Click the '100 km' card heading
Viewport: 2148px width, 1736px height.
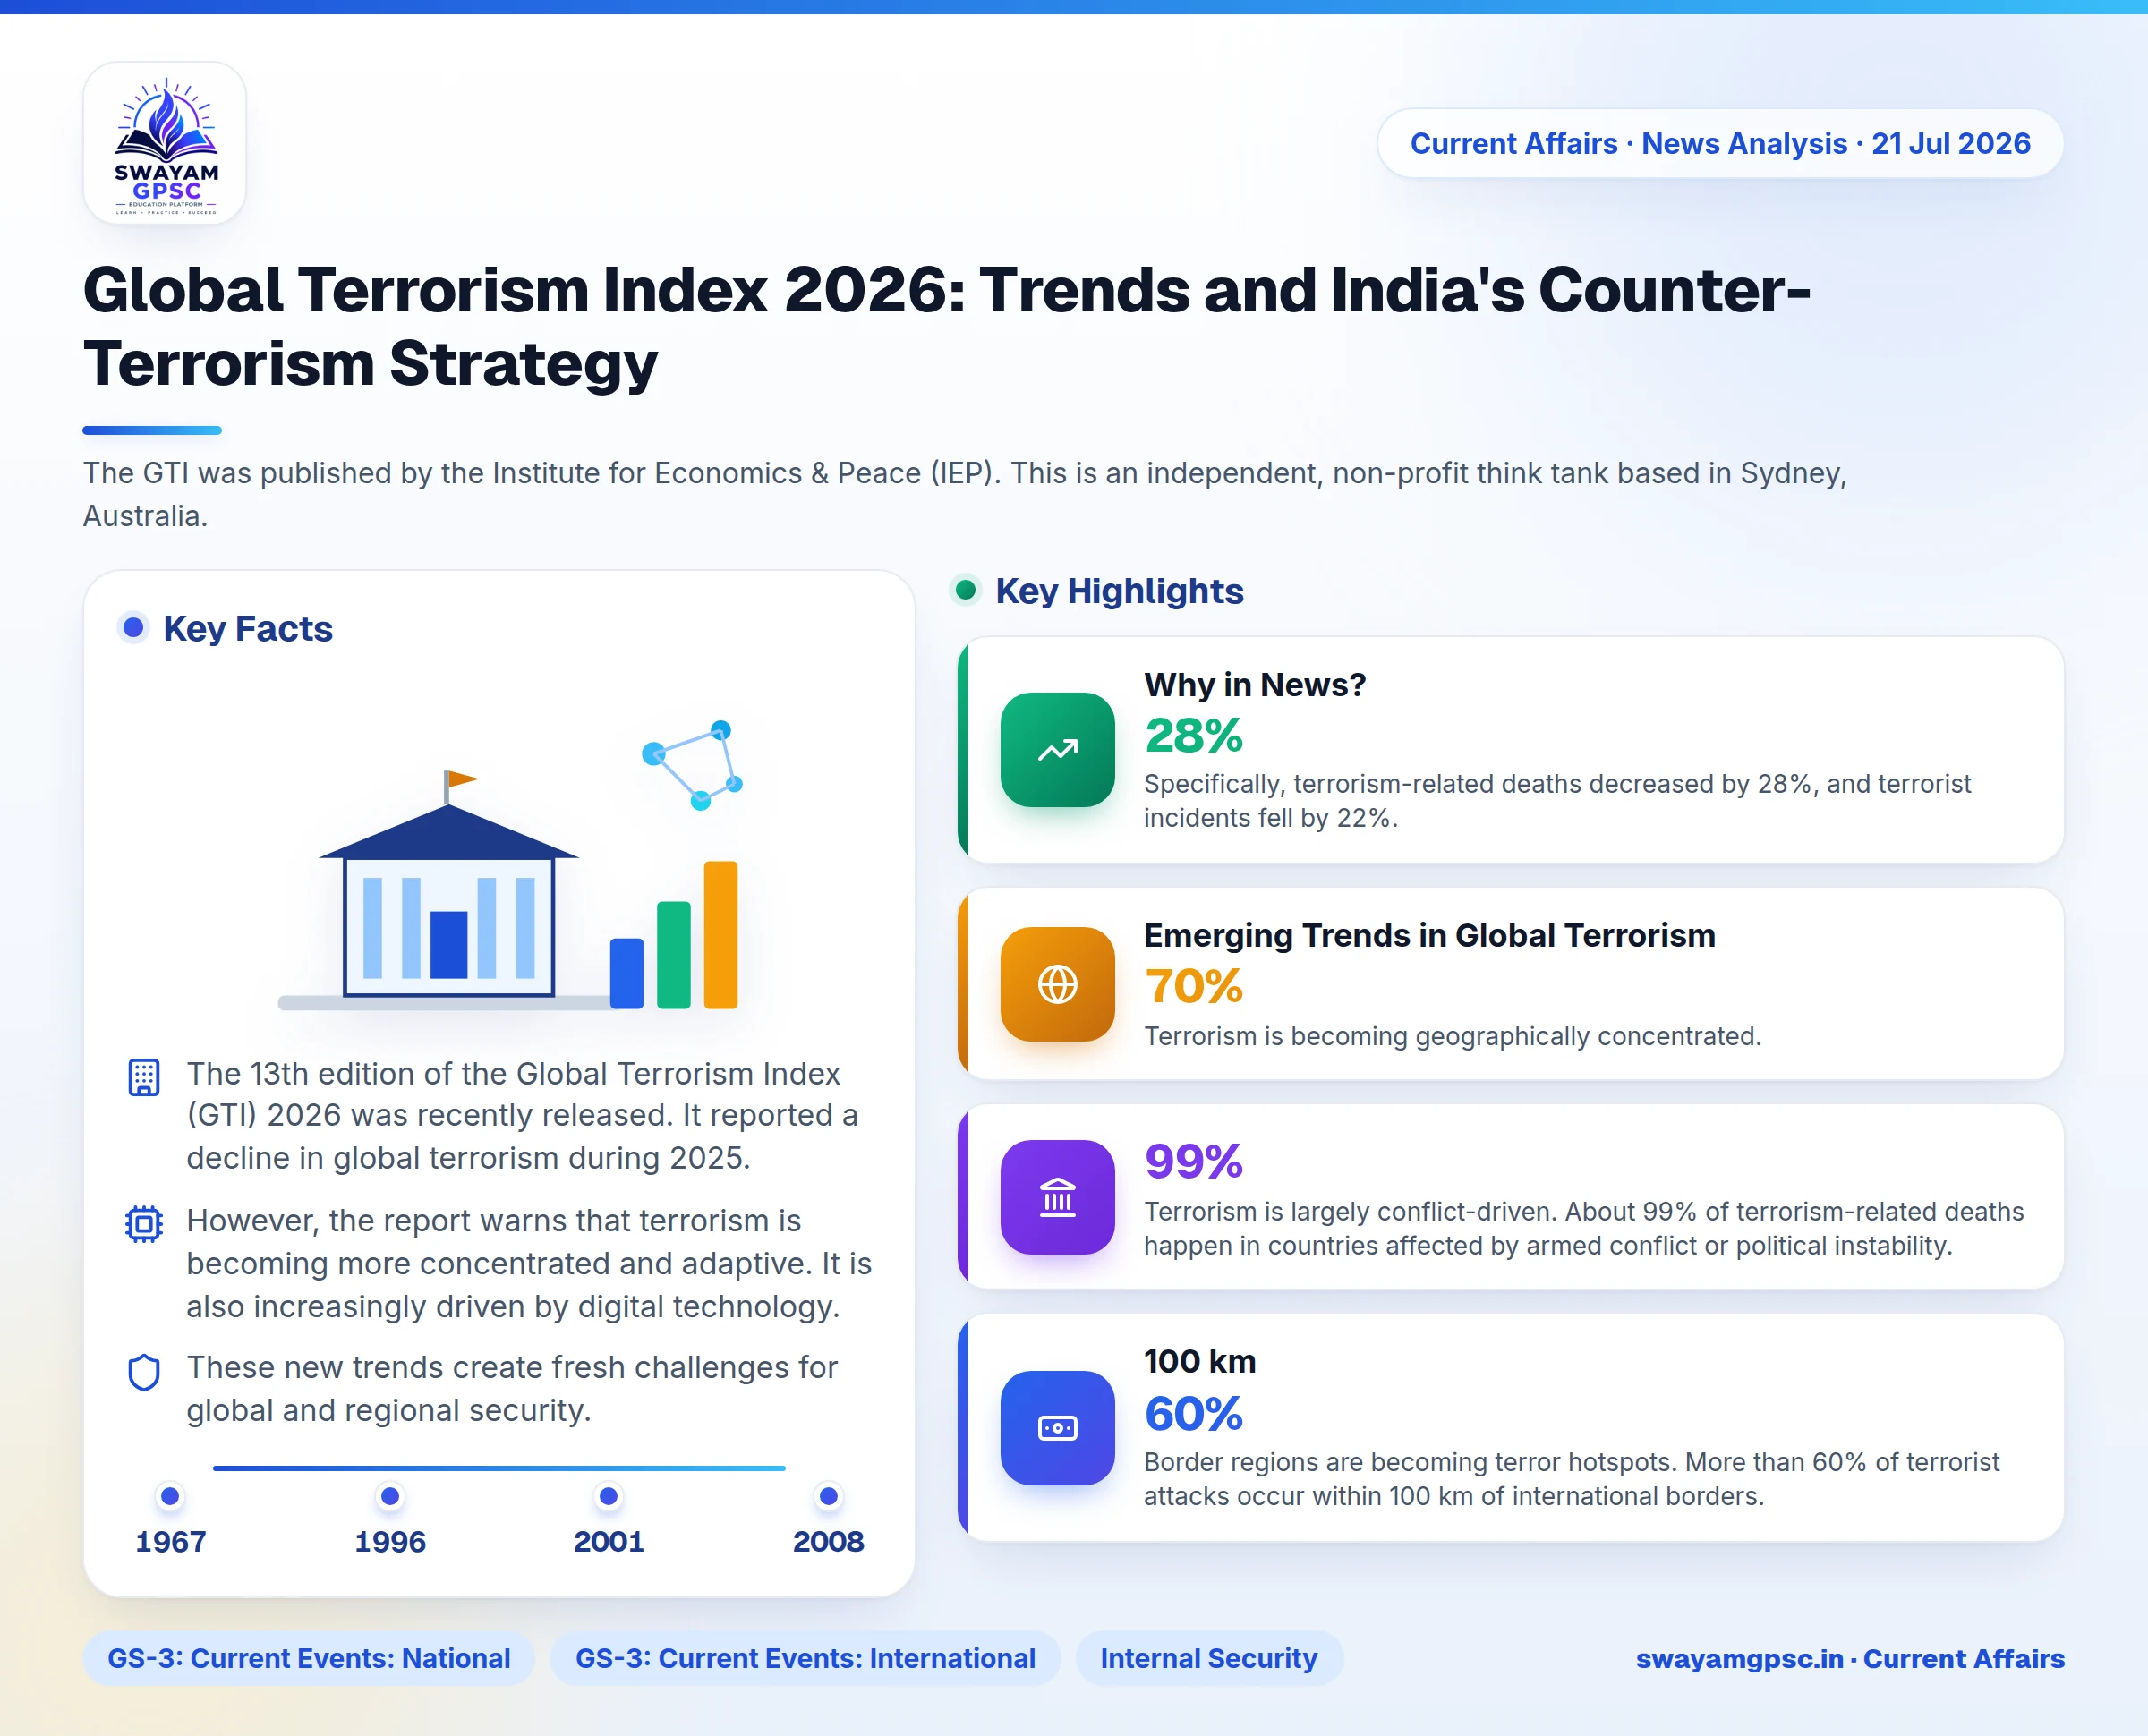point(1200,1361)
